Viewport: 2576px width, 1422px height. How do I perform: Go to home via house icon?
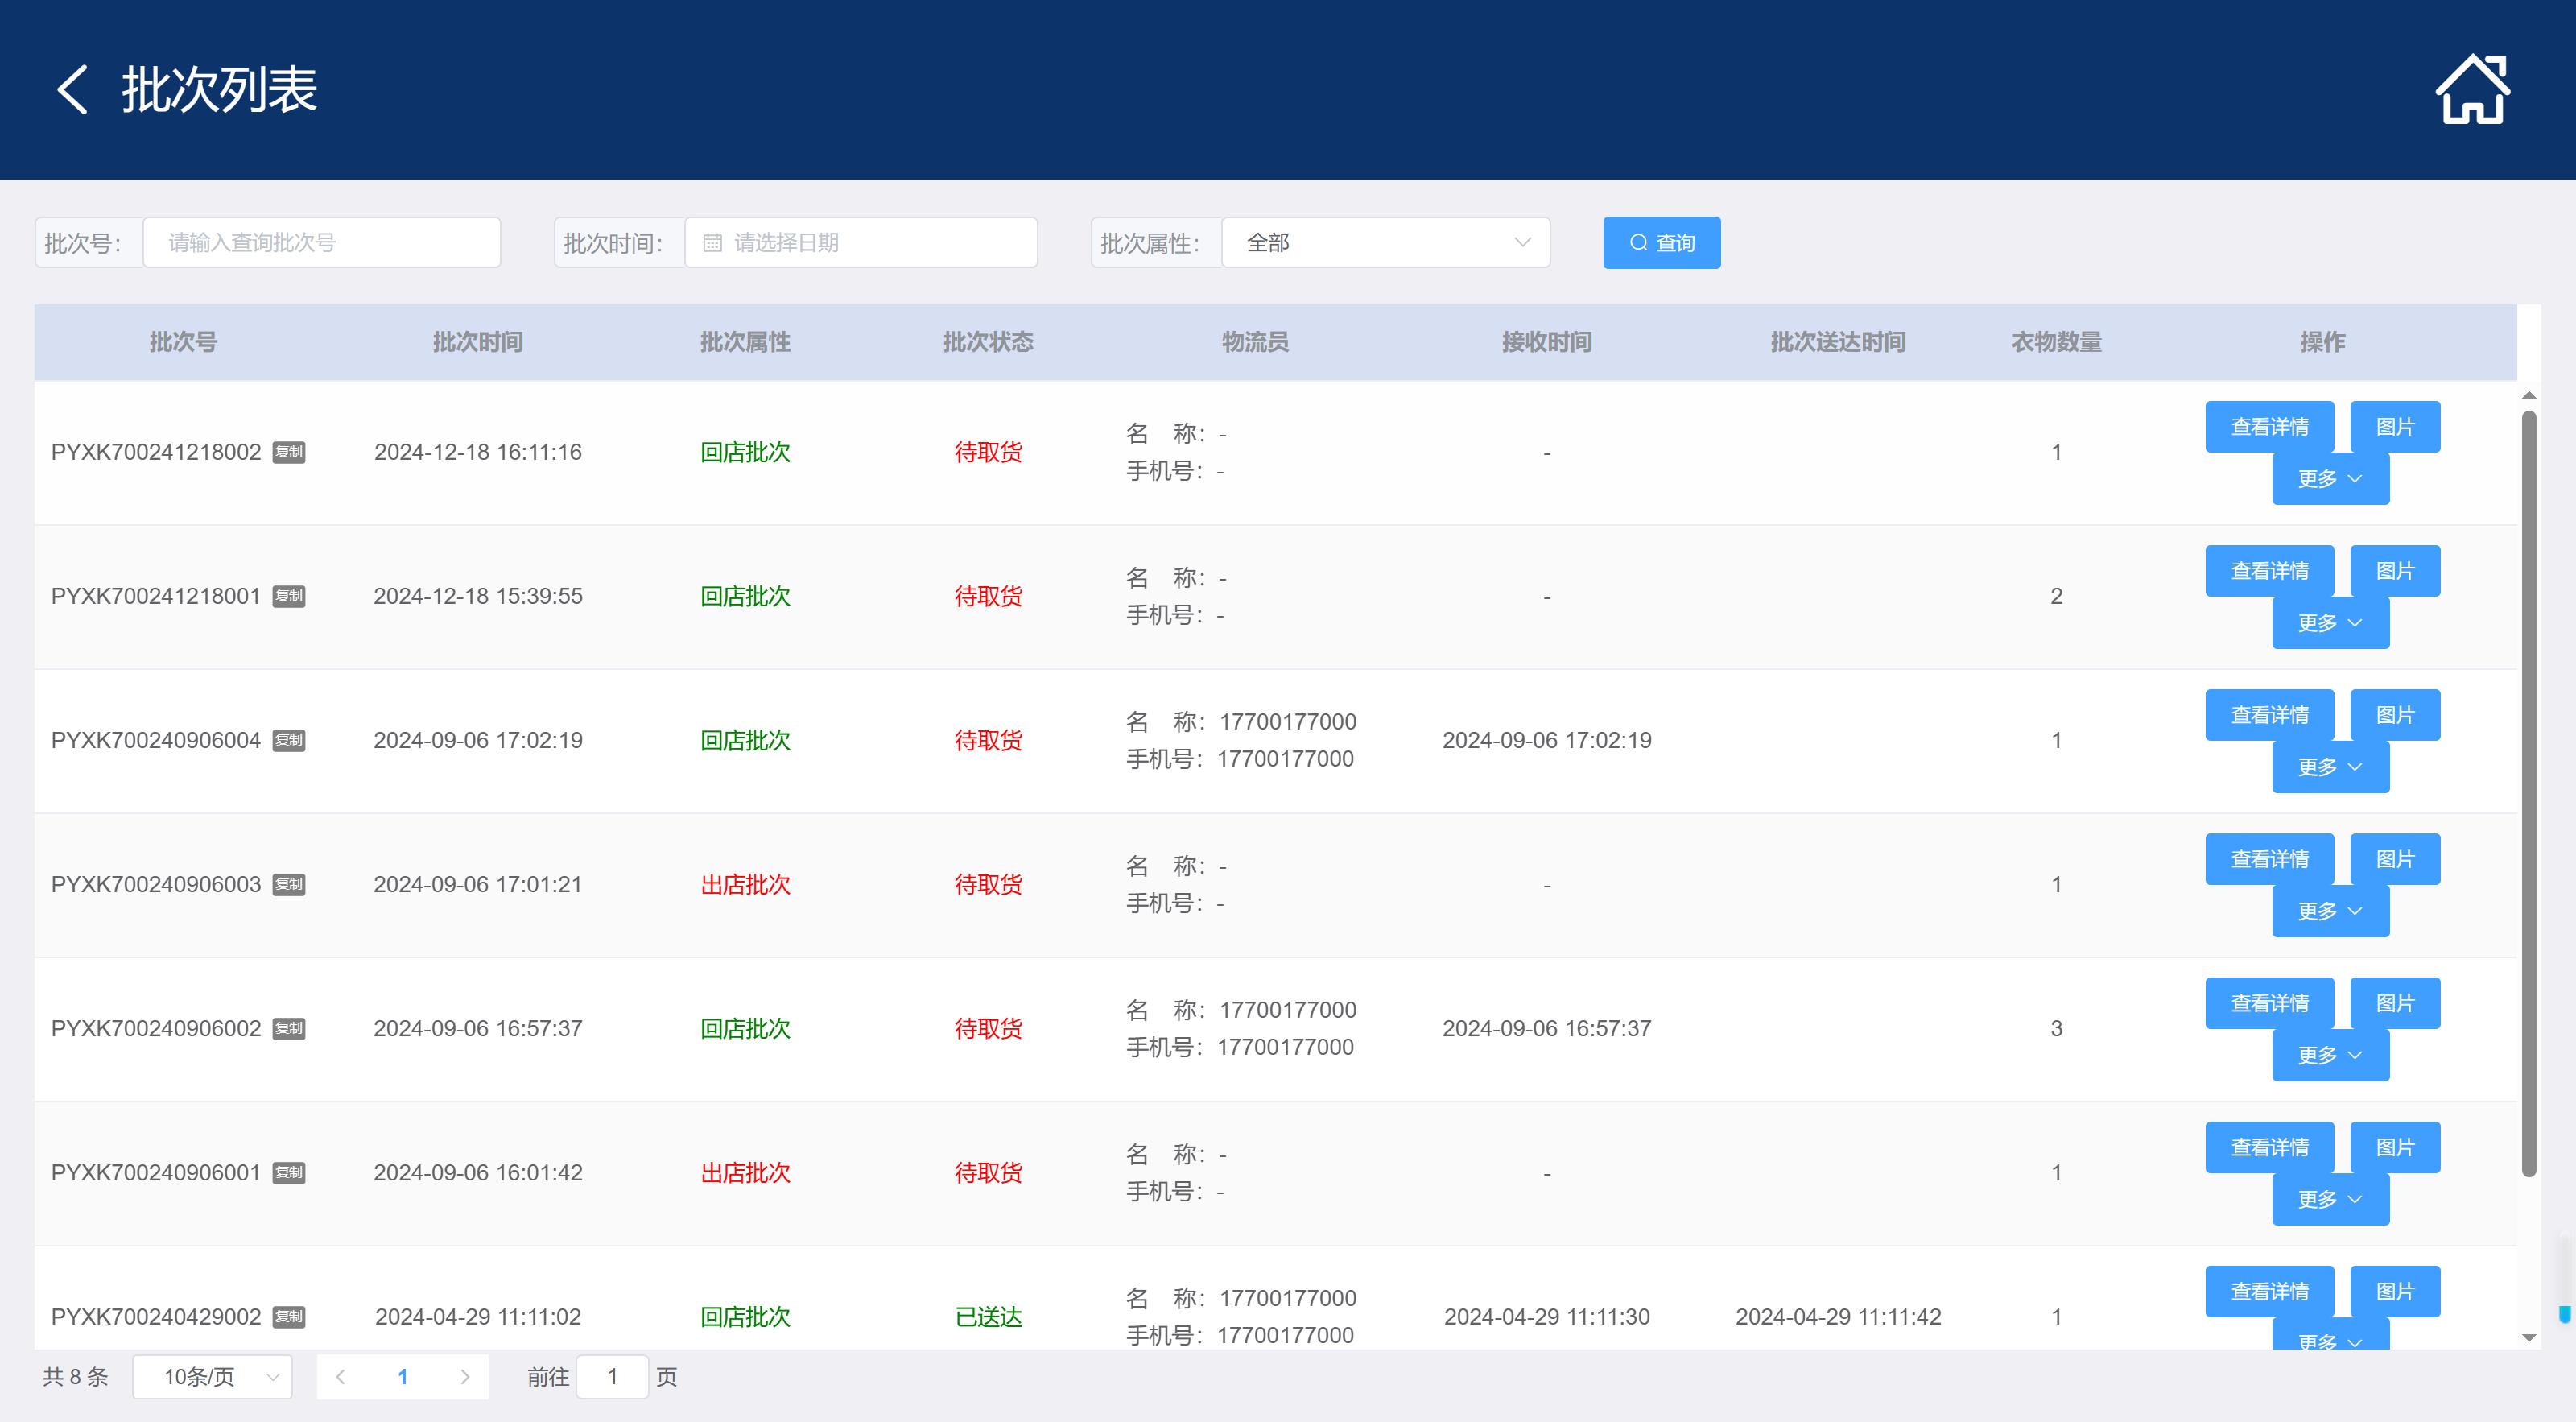[x=2471, y=90]
